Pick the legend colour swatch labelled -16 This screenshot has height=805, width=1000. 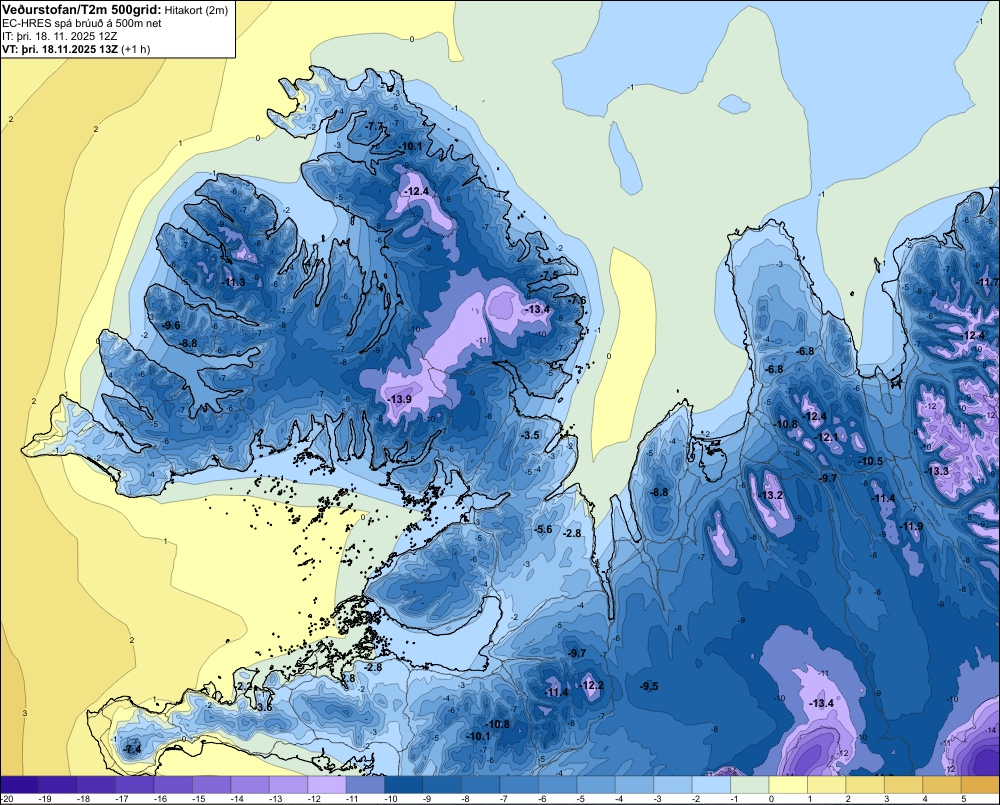click(x=173, y=784)
